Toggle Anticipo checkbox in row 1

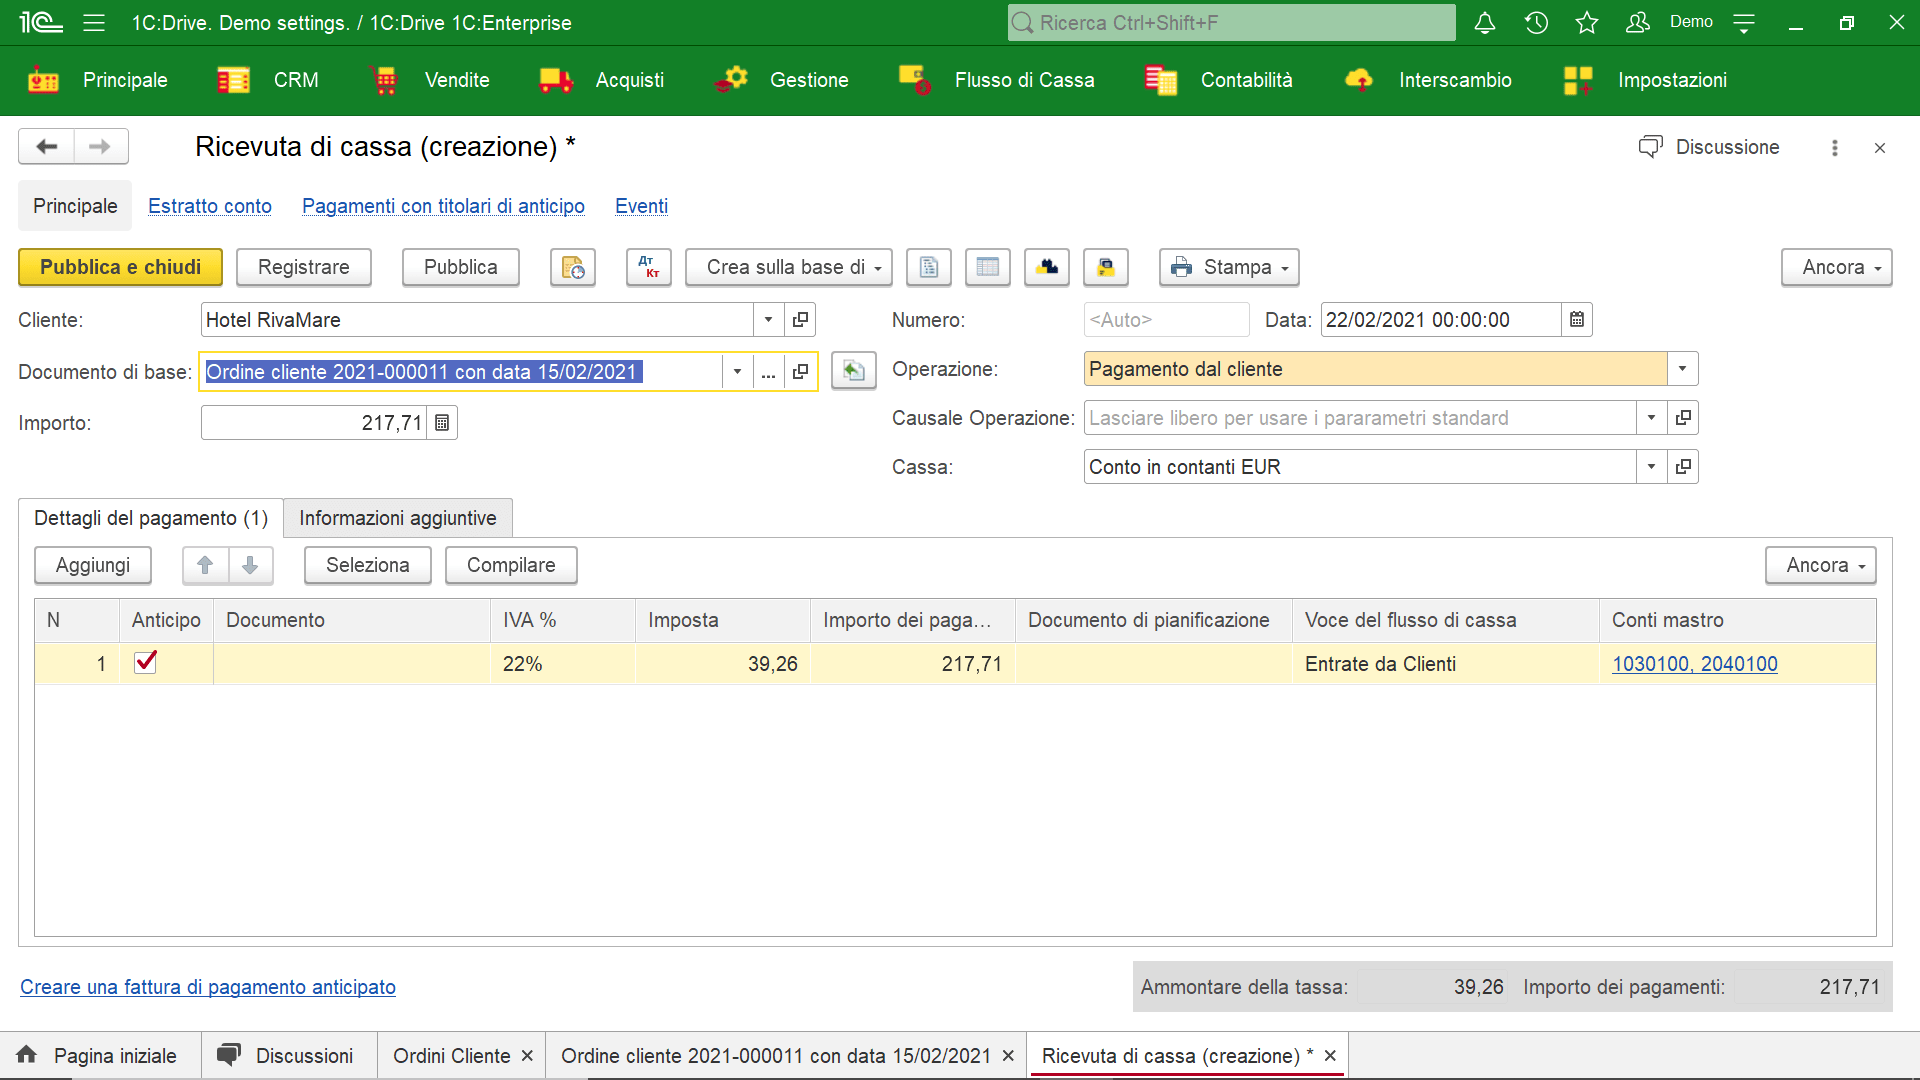click(x=145, y=662)
